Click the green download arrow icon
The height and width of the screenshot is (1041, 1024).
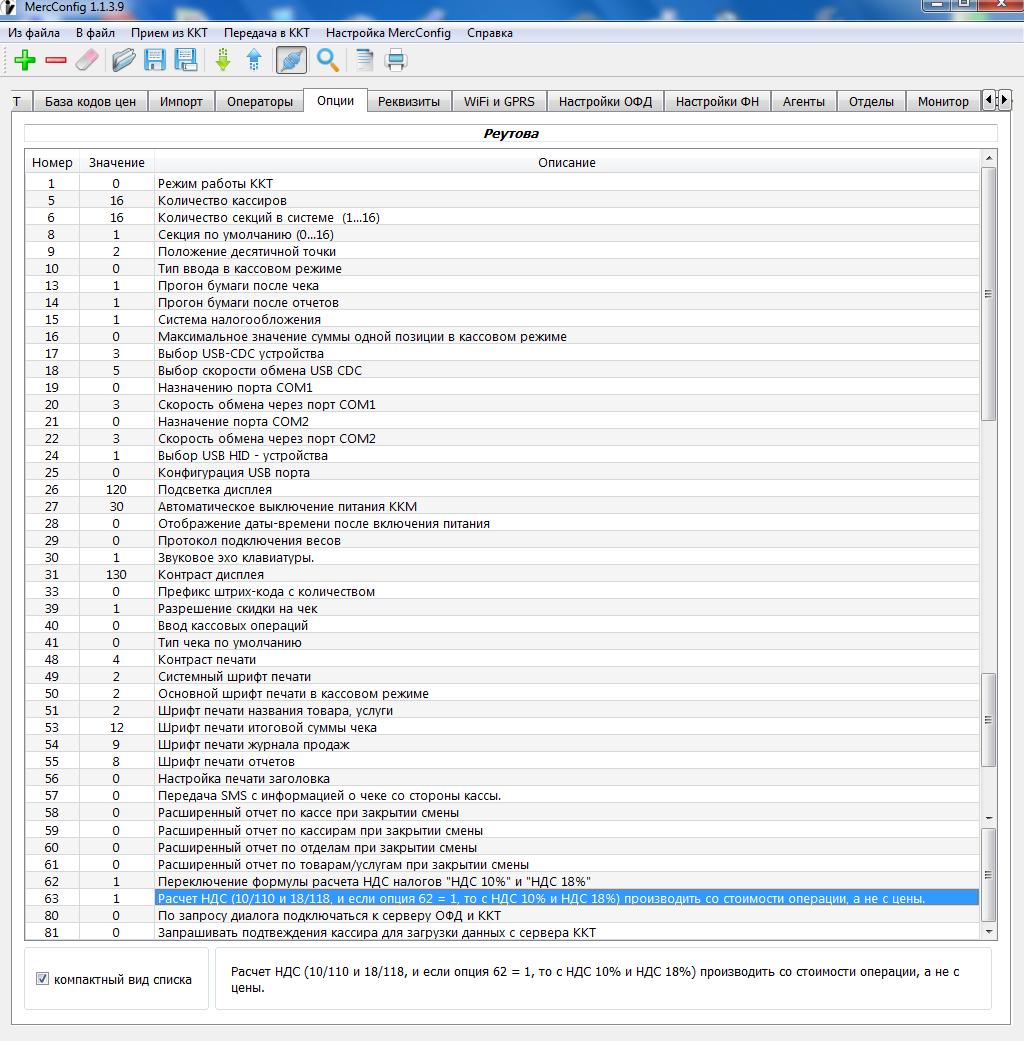(223, 60)
